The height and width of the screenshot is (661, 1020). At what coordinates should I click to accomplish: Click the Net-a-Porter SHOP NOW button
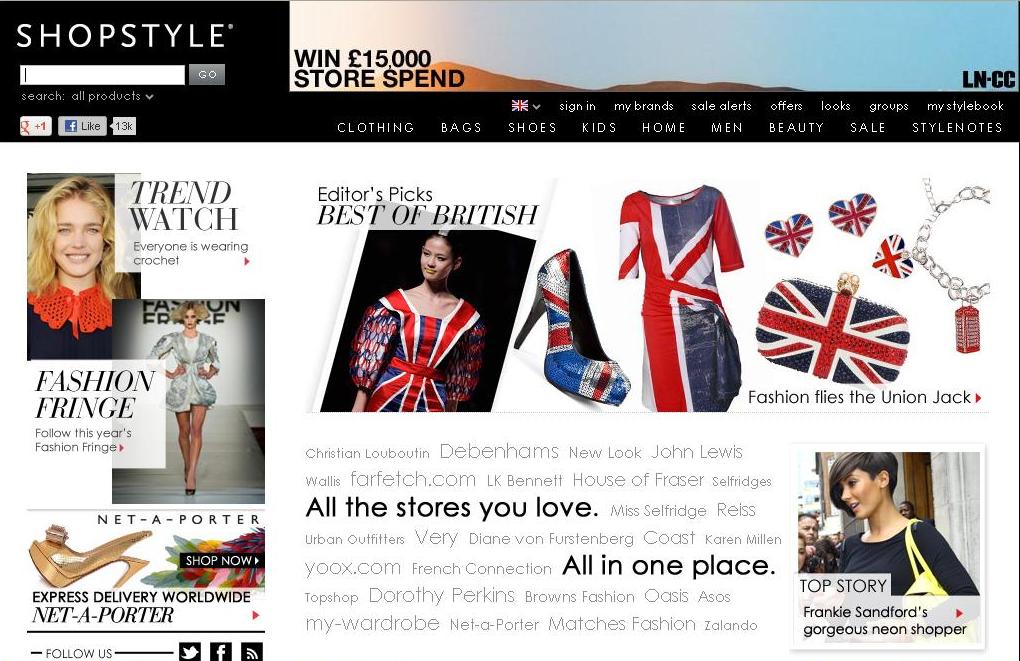coord(222,560)
